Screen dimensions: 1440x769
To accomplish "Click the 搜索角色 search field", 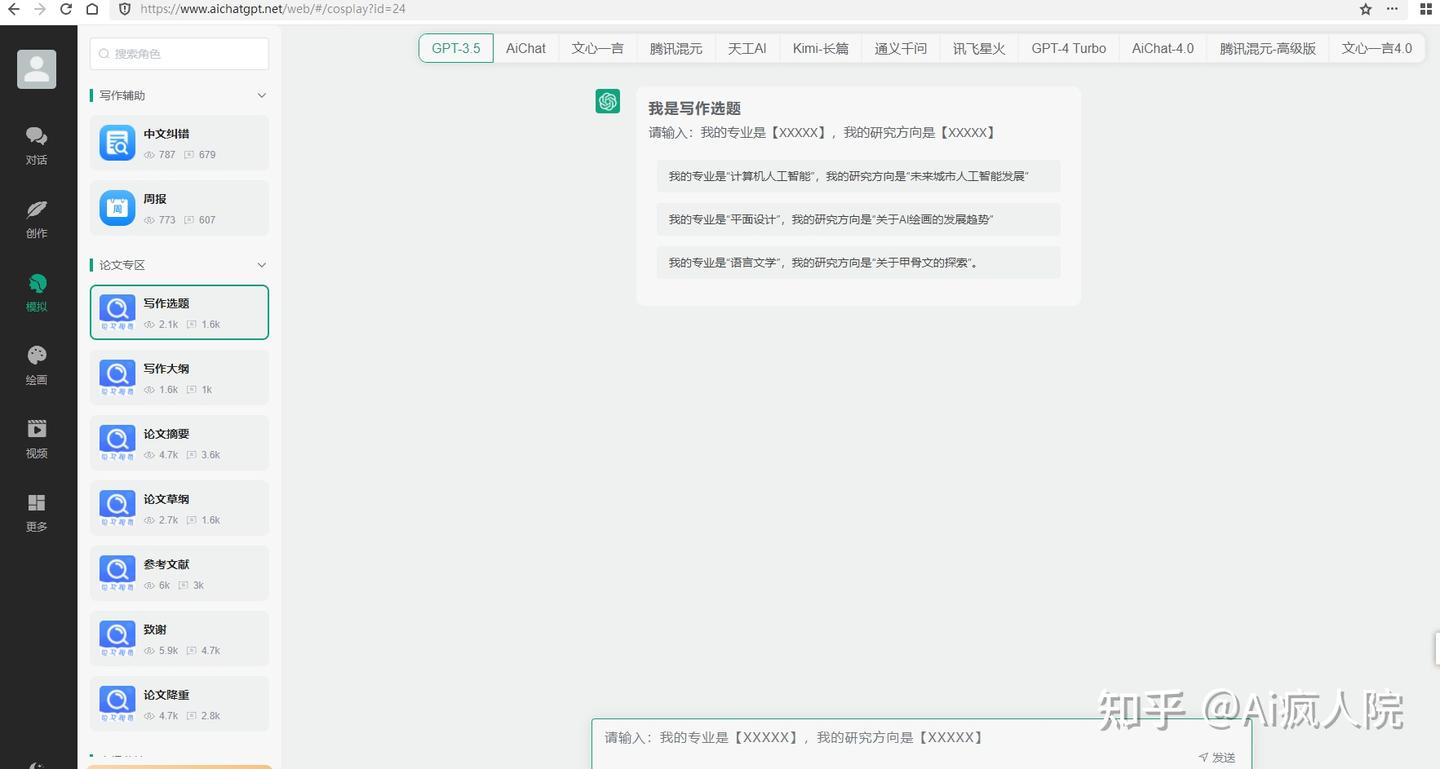I will pyautogui.click(x=179, y=54).
